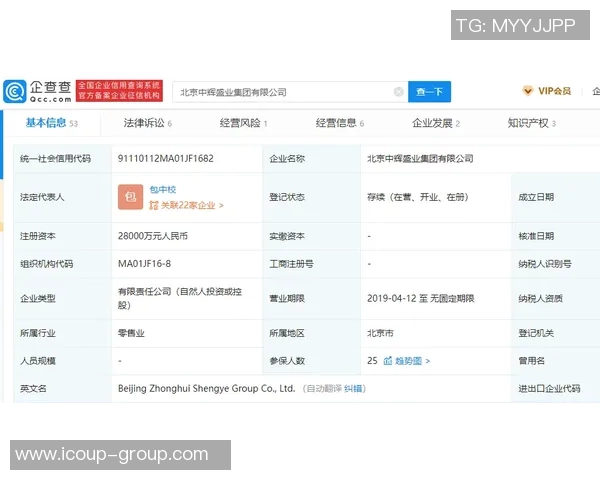This screenshot has width=600, height=480.
Task: Select status 存续（在营、开业、在册）
Action: click(x=417, y=197)
